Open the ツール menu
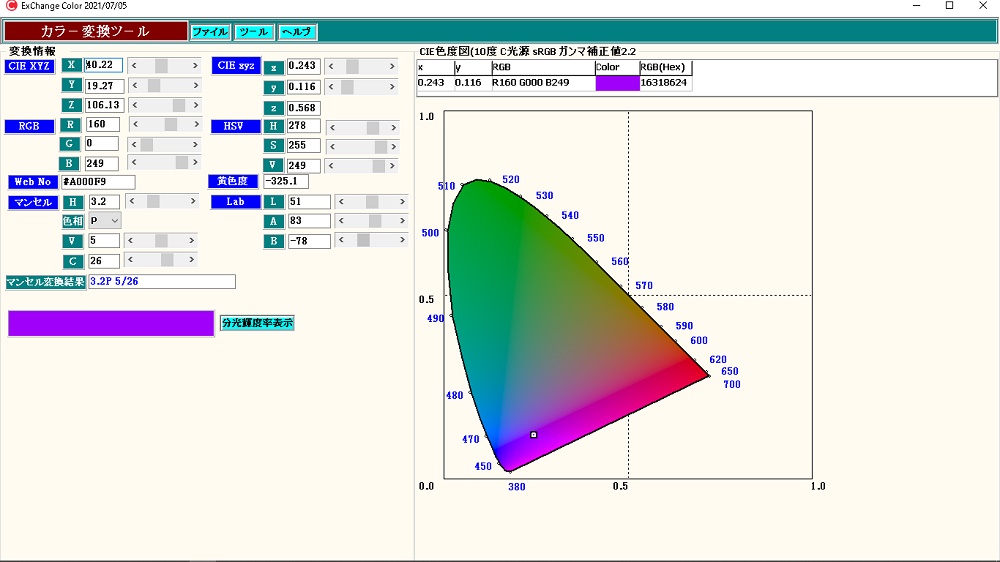The height and width of the screenshot is (562, 1000). (254, 32)
